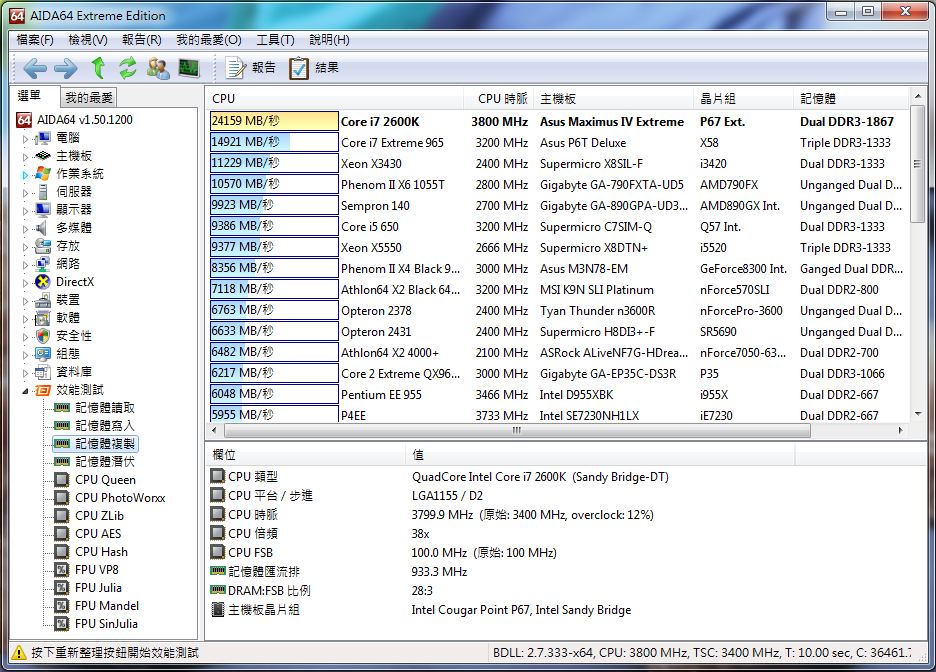The image size is (936, 672).
Task: Open the 檢視(V) menu
Action: [88, 40]
